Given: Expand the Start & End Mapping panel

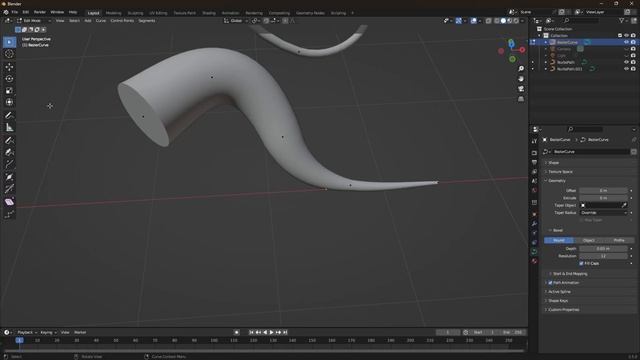Looking at the screenshot, I should pyautogui.click(x=569, y=273).
